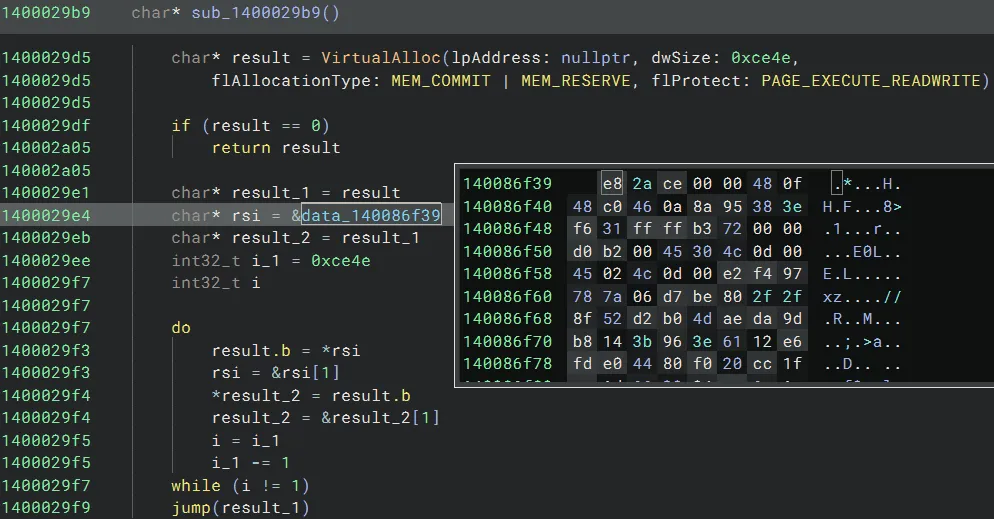The width and height of the screenshot is (994, 519).
Task: Click the jump(result_1) call
Action: [x=240, y=508]
